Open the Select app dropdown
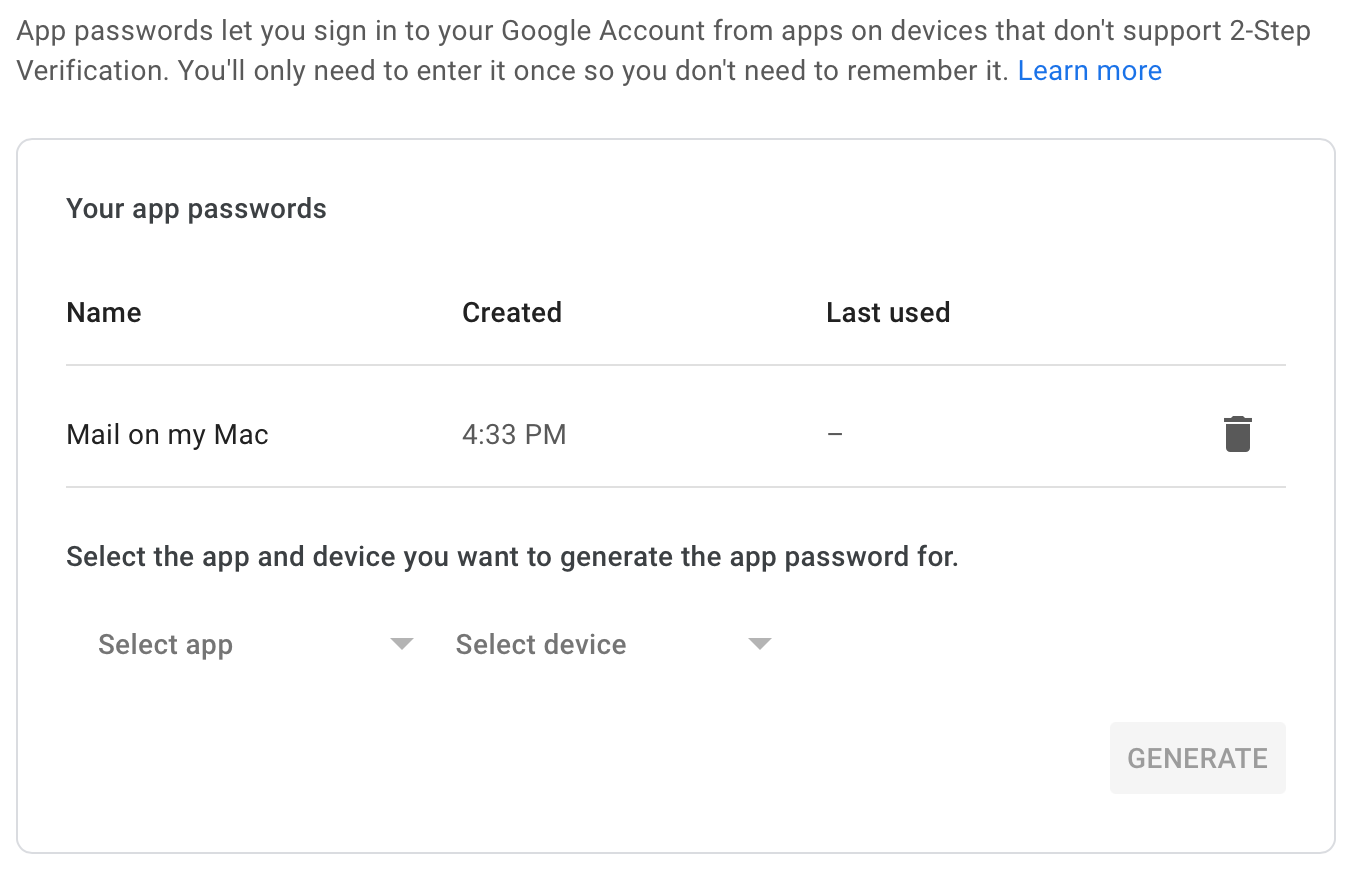The image size is (1358, 876). (x=255, y=645)
